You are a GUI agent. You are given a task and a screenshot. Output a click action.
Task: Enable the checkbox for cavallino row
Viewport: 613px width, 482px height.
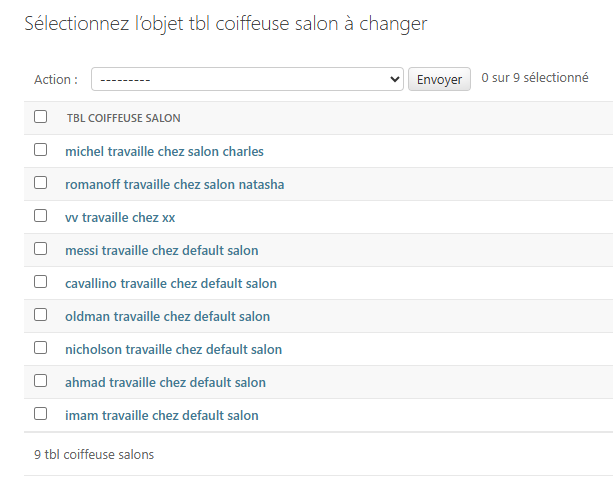[41, 282]
